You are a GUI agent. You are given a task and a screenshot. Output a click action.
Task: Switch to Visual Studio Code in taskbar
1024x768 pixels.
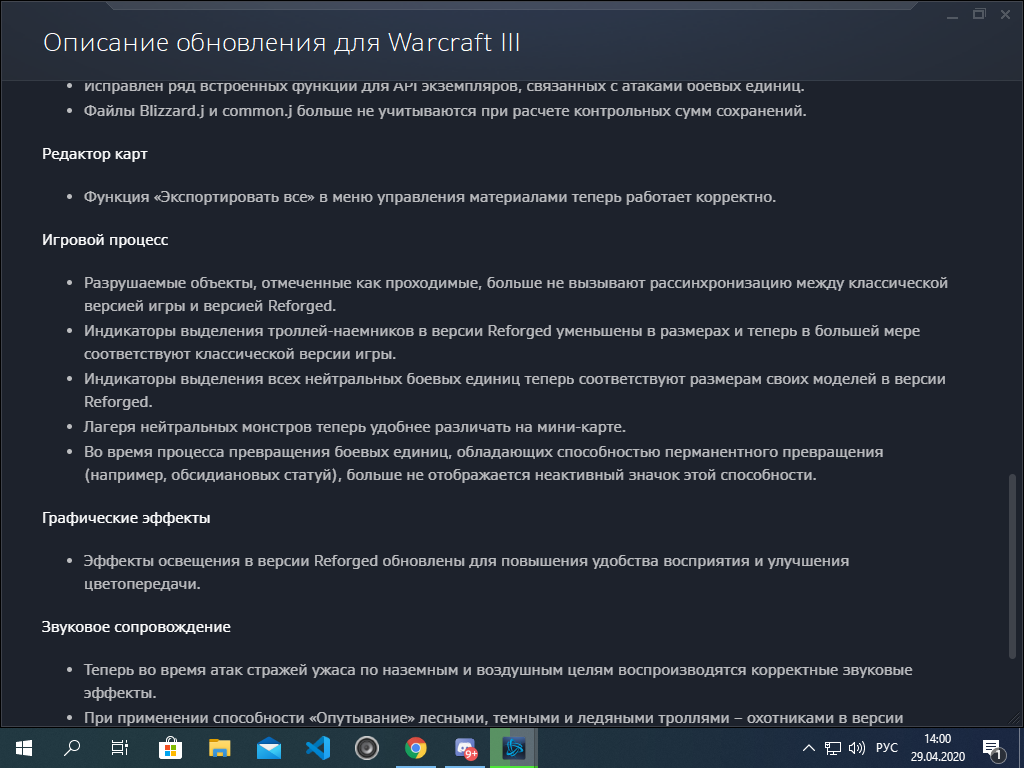coord(317,748)
